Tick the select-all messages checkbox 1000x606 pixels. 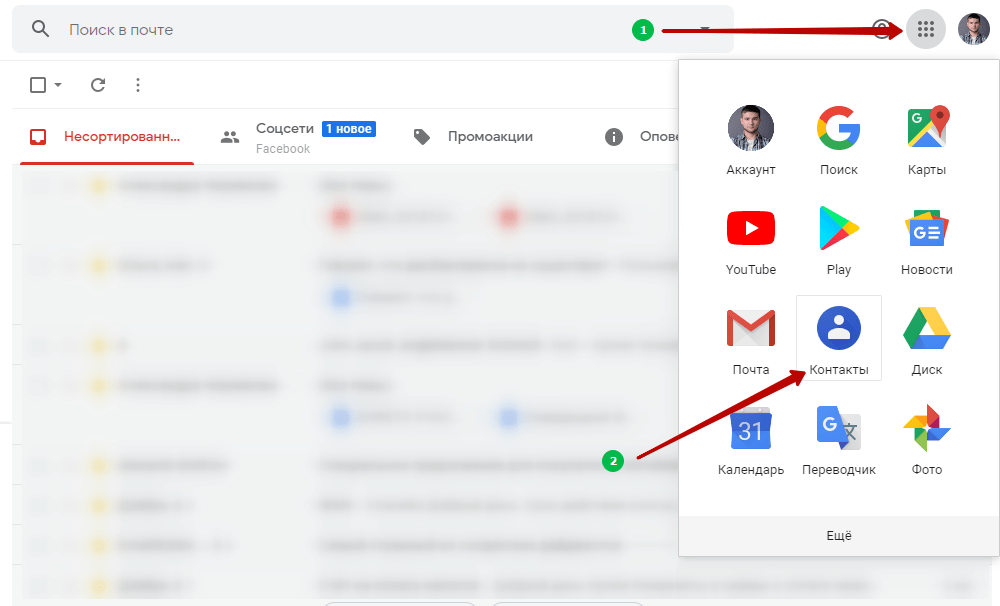point(38,85)
